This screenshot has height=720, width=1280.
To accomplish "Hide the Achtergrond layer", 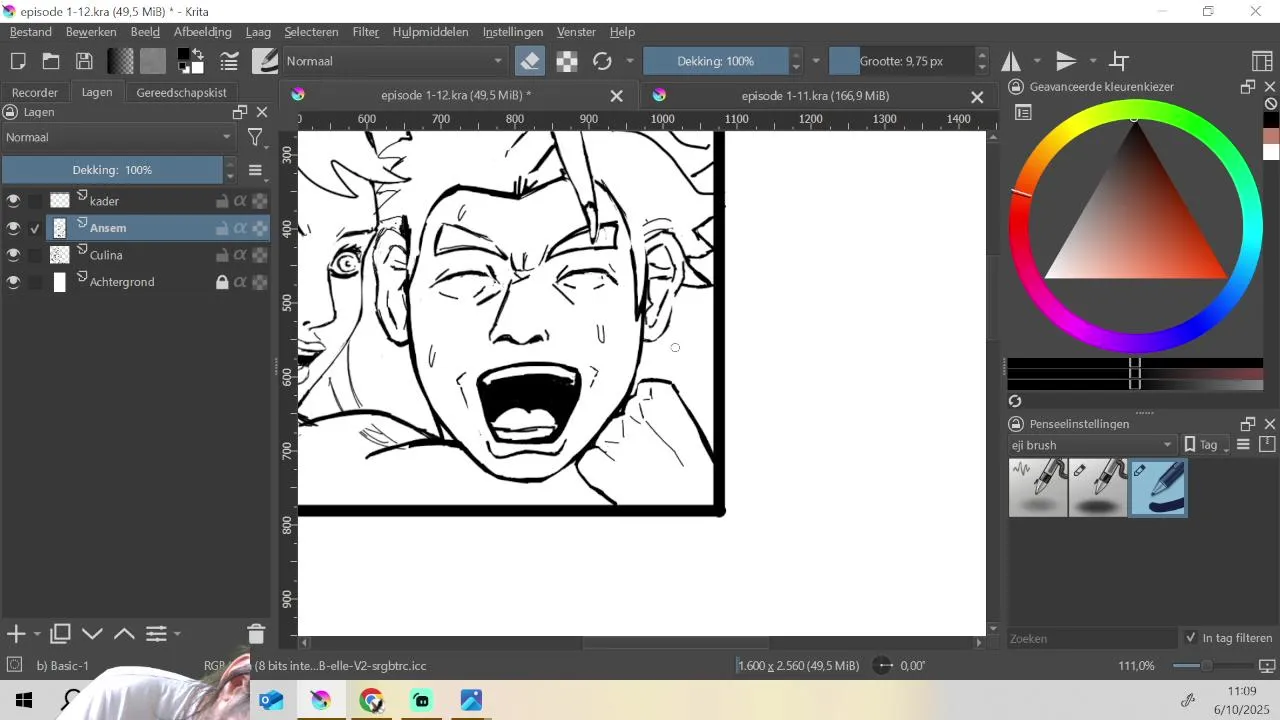I will [13, 282].
